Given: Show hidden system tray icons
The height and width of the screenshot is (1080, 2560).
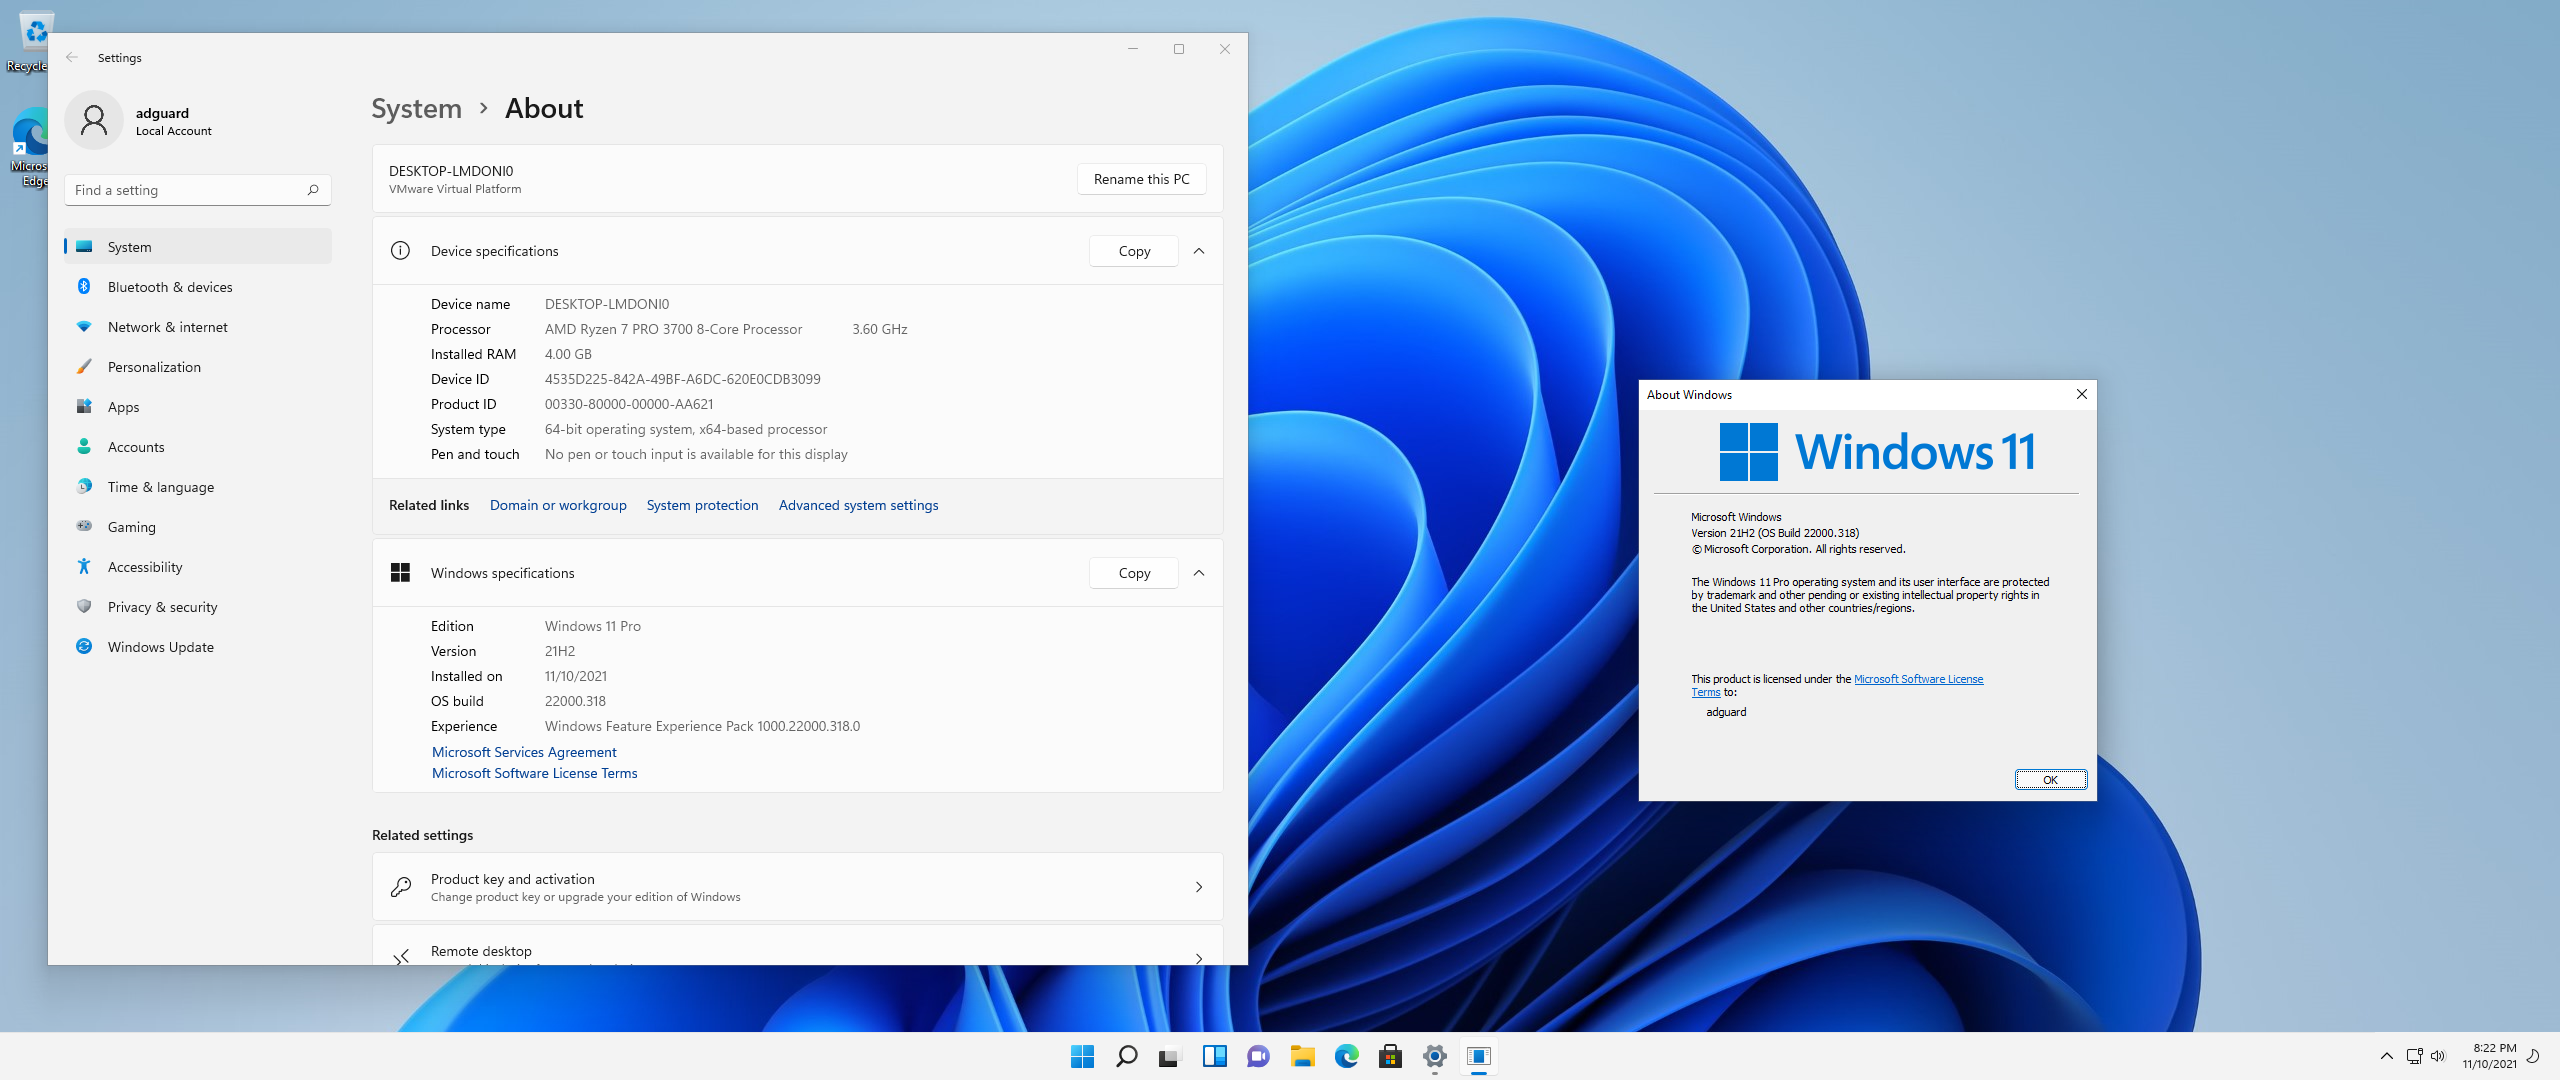Looking at the screenshot, I should (2386, 1056).
